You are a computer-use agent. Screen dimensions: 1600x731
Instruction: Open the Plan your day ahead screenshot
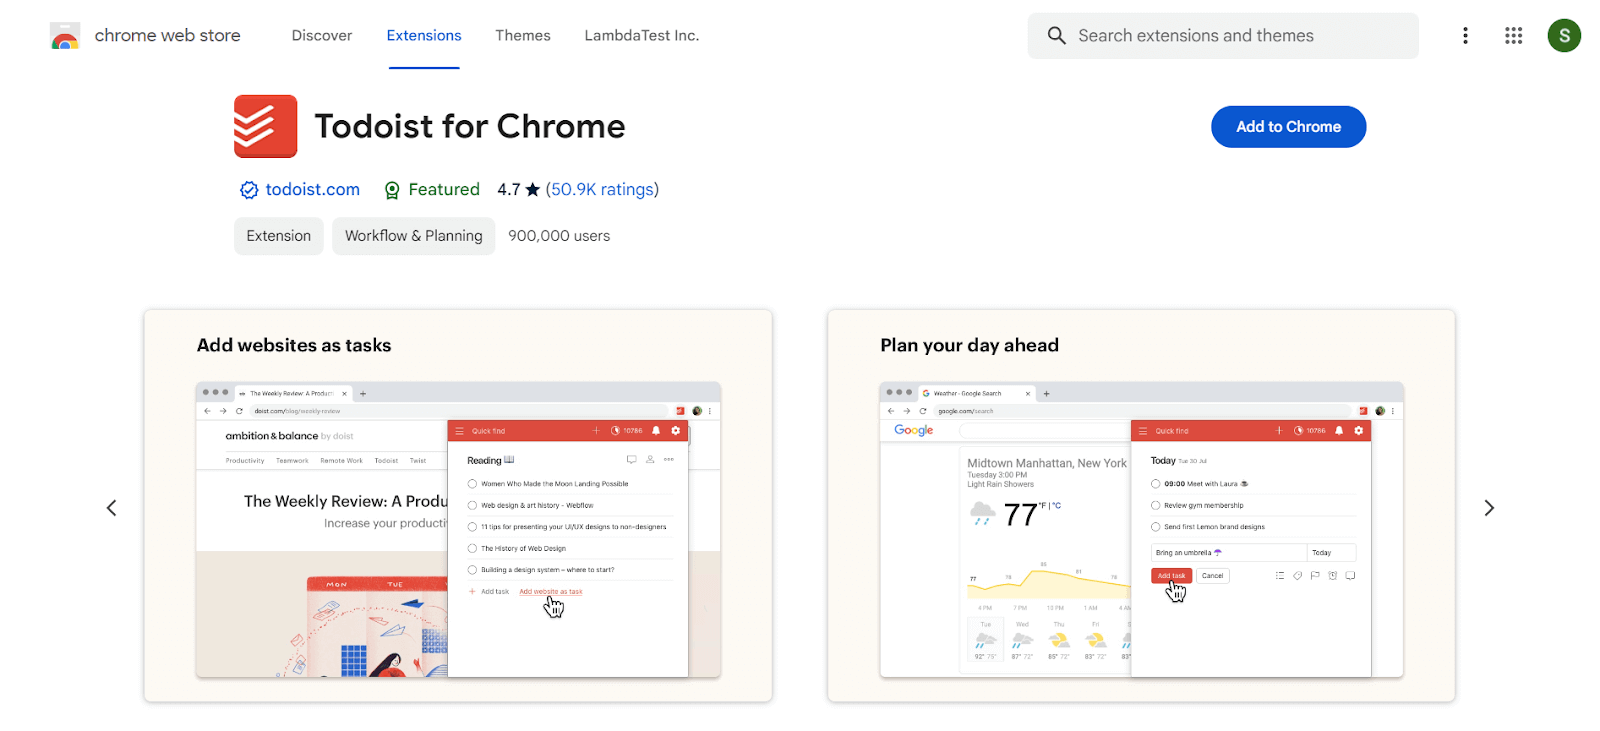(x=1141, y=506)
